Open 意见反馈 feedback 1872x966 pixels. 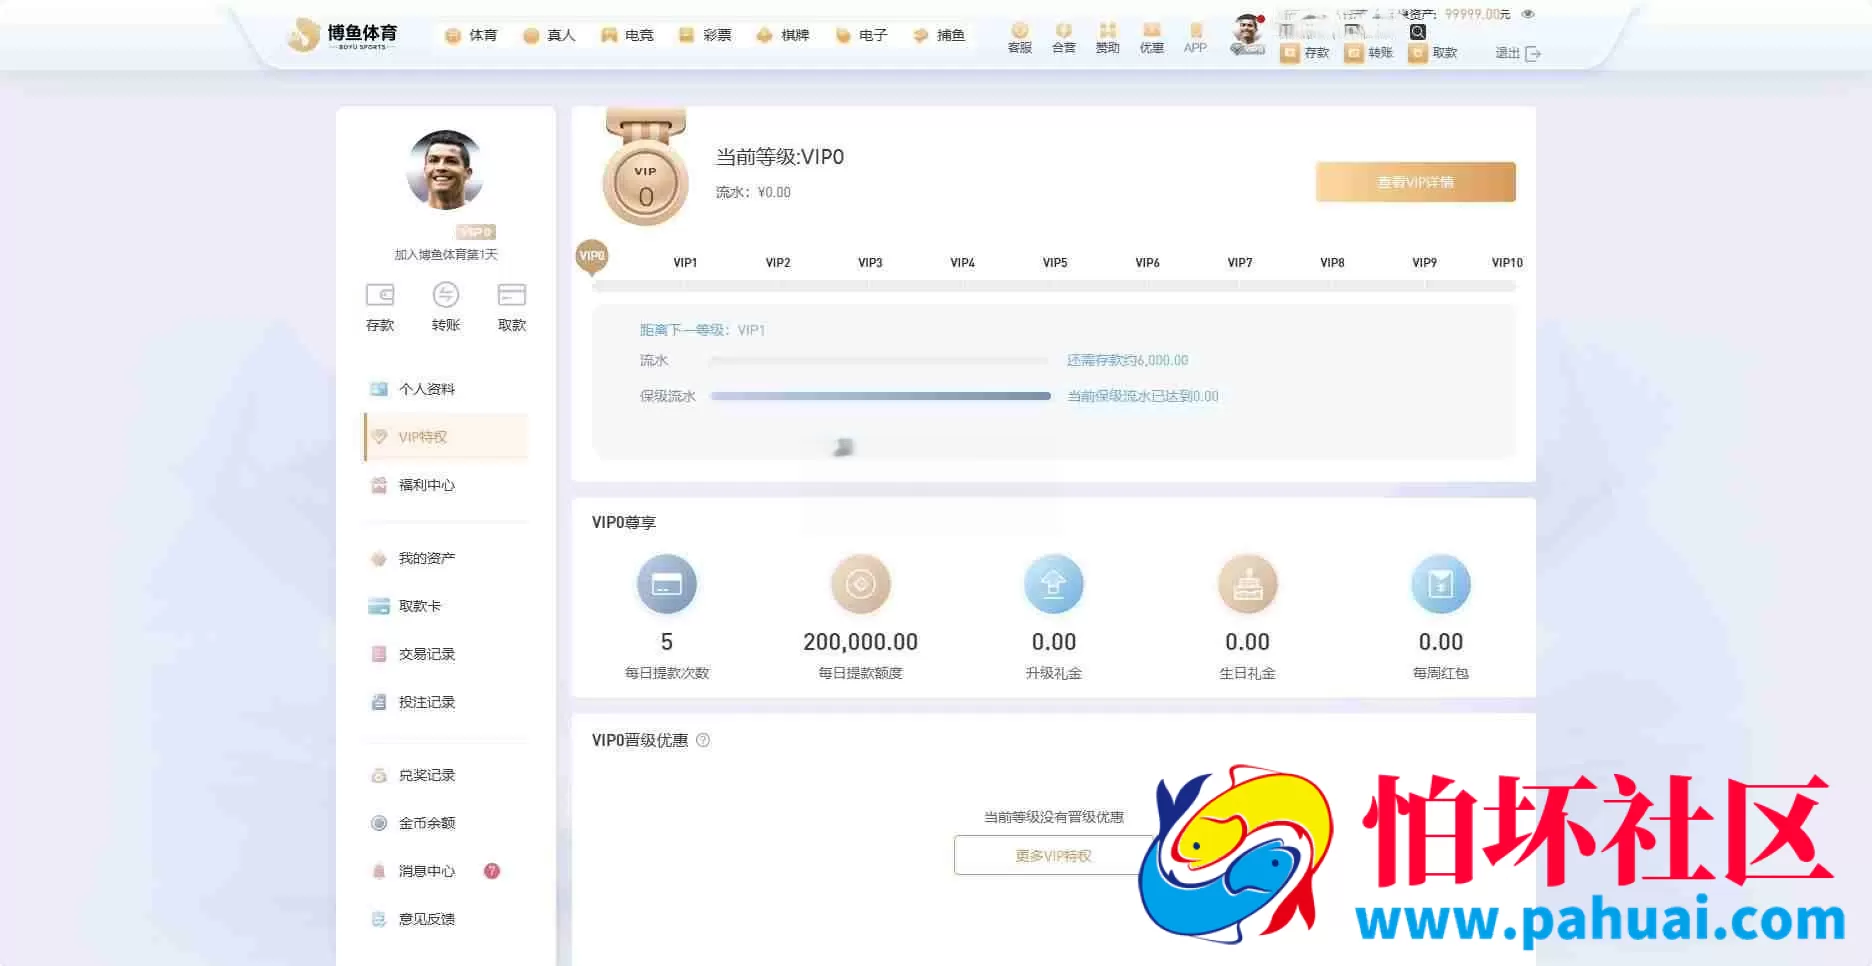[445, 919]
